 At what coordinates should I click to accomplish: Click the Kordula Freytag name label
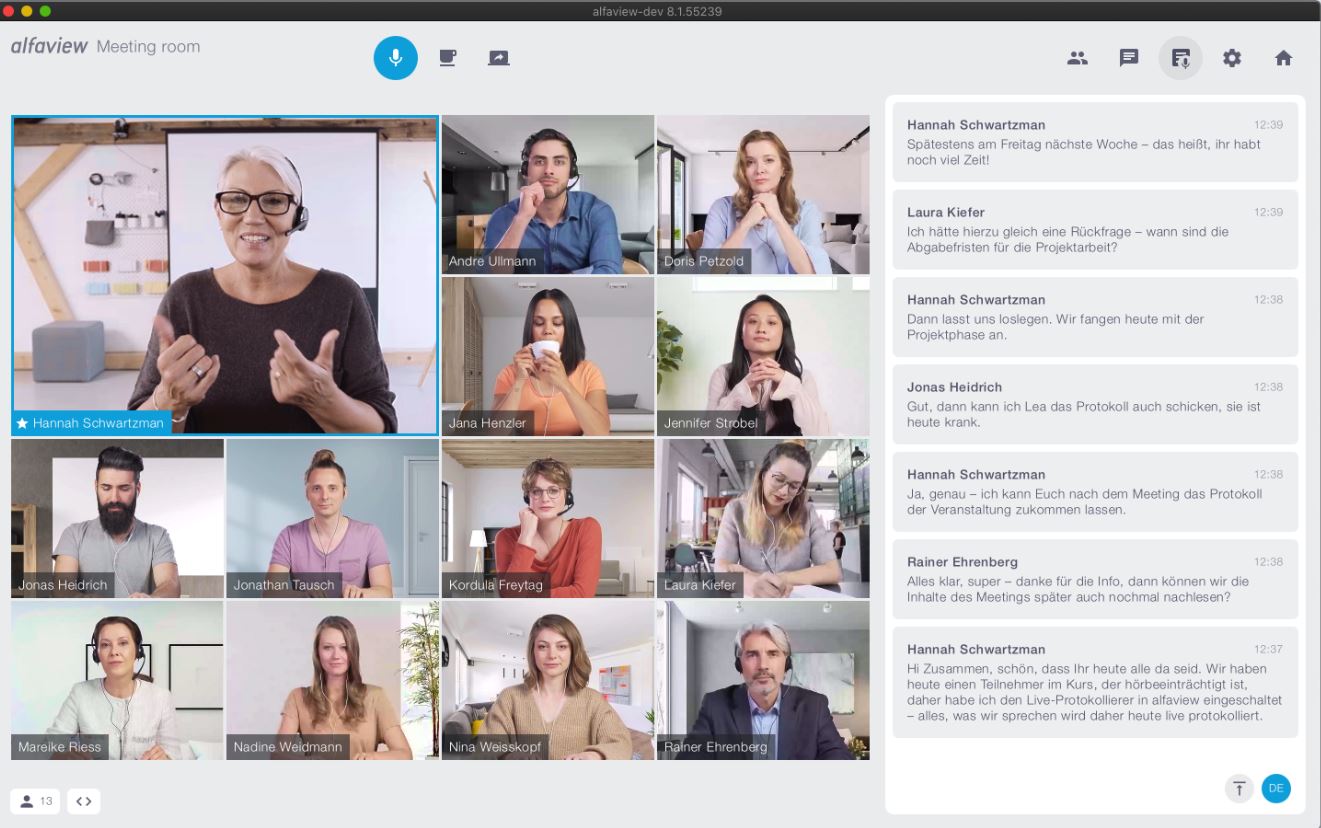click(x=496, y=585)
